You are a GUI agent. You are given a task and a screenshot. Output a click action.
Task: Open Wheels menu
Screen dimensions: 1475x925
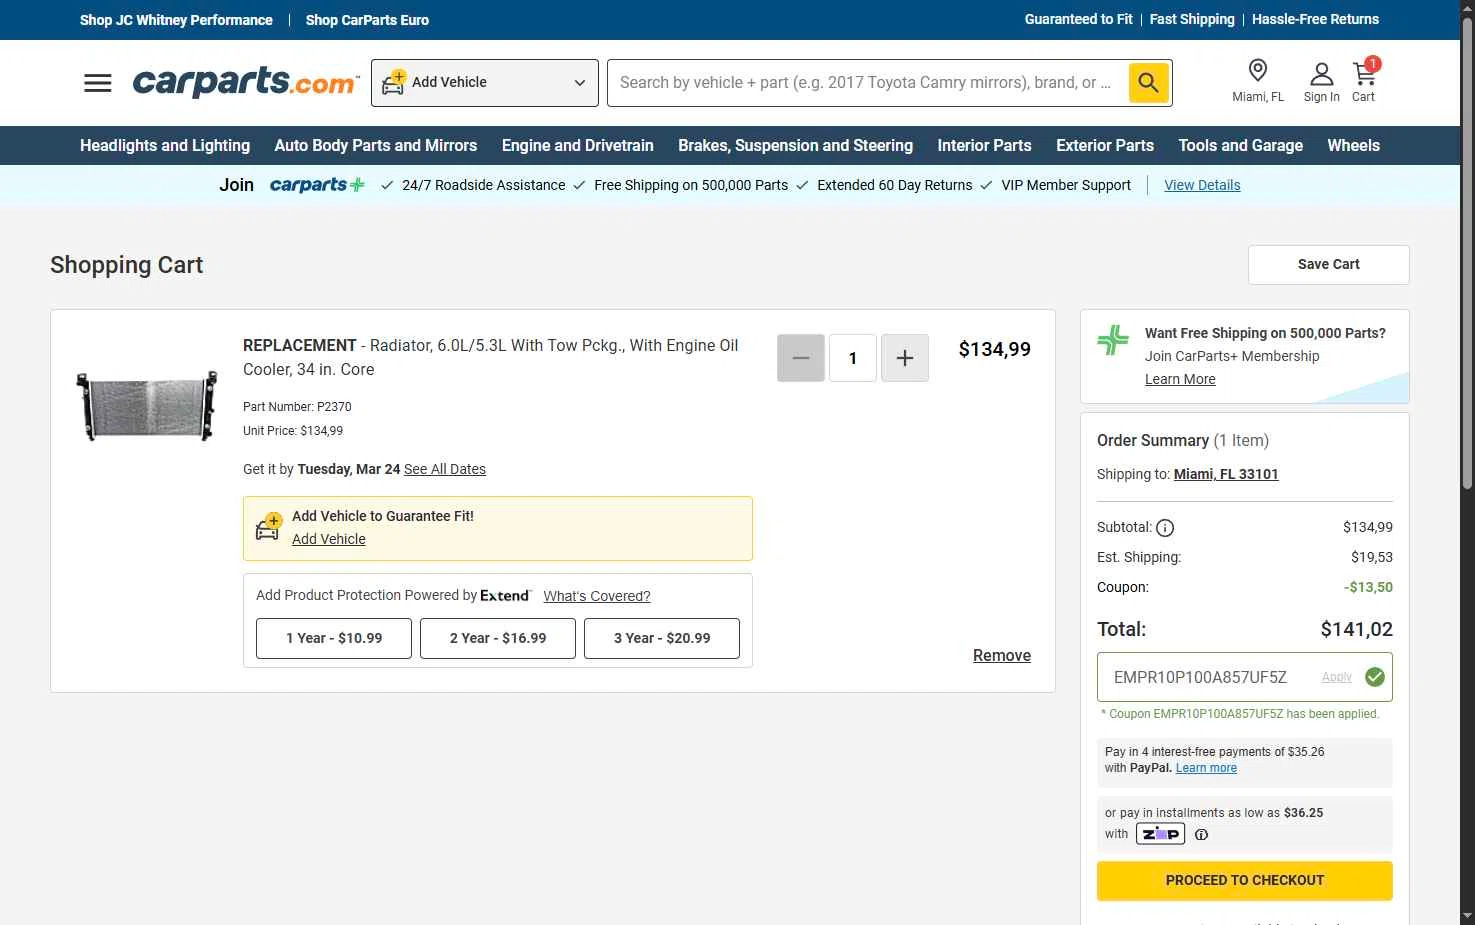click(x=1354, y=146)
